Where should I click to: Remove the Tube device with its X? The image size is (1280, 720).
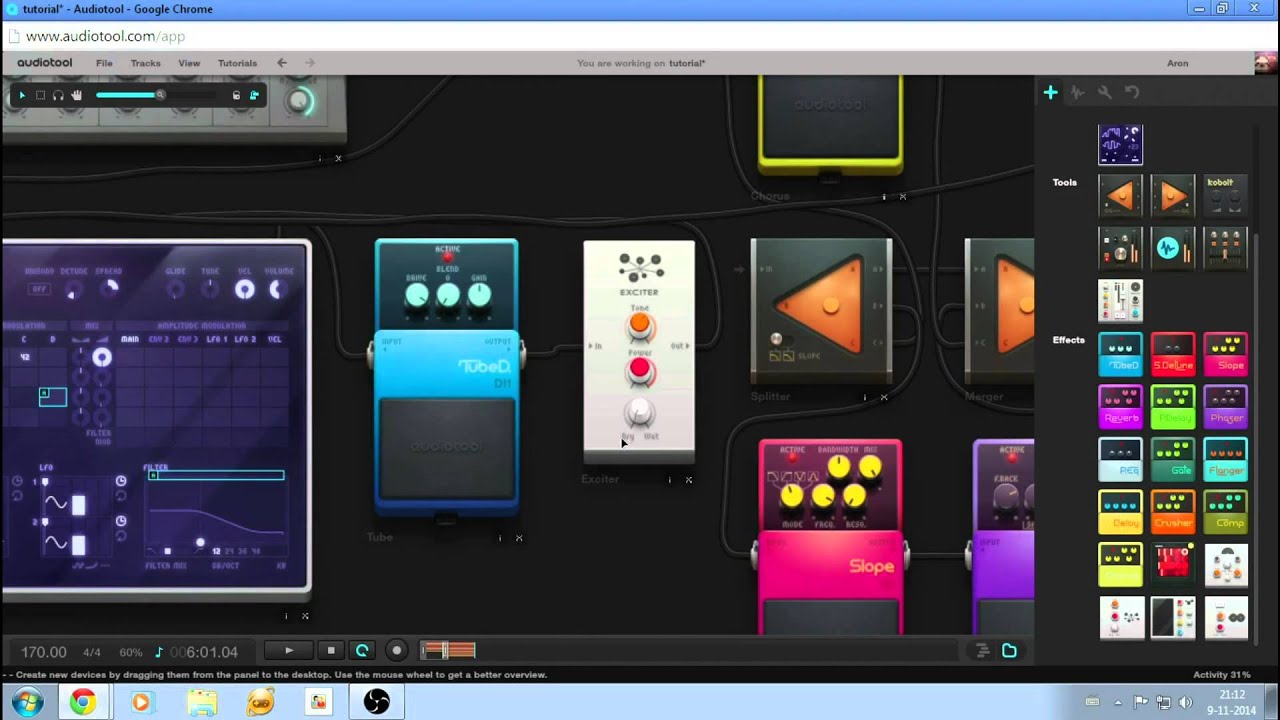(519, 538)
